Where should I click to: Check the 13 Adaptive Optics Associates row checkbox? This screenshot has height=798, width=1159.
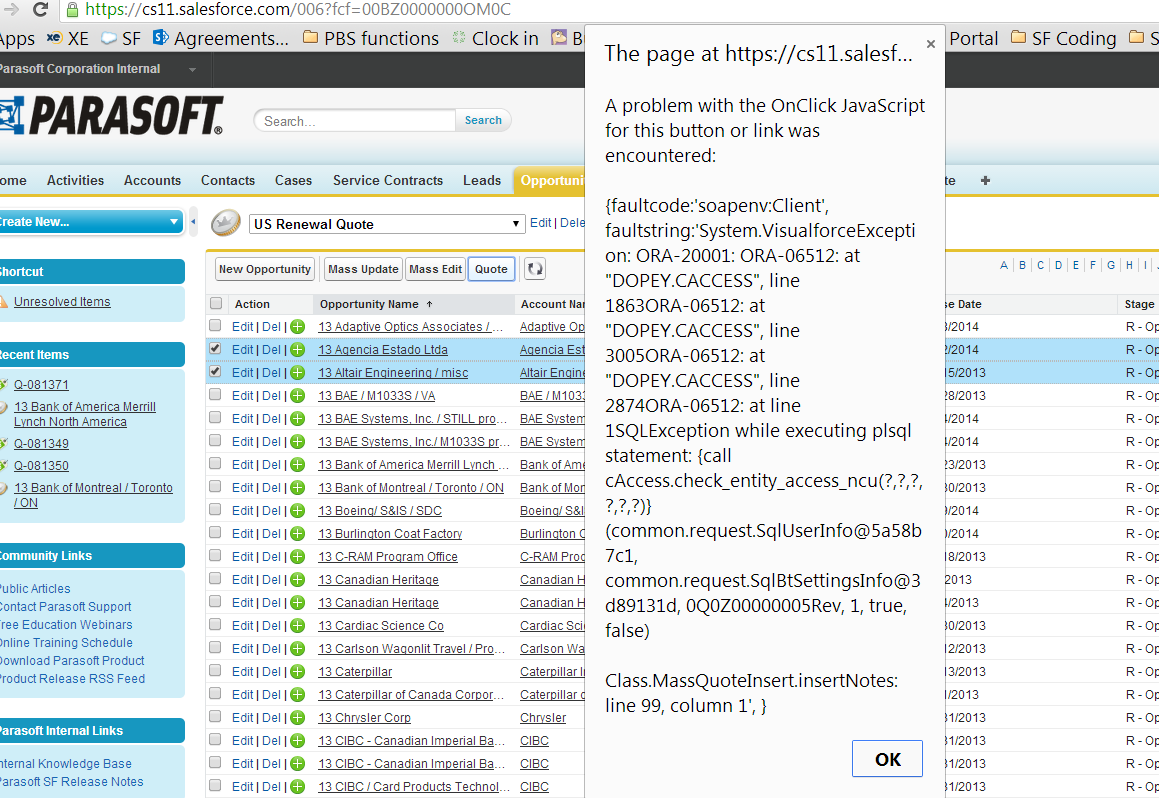point(215,325)
